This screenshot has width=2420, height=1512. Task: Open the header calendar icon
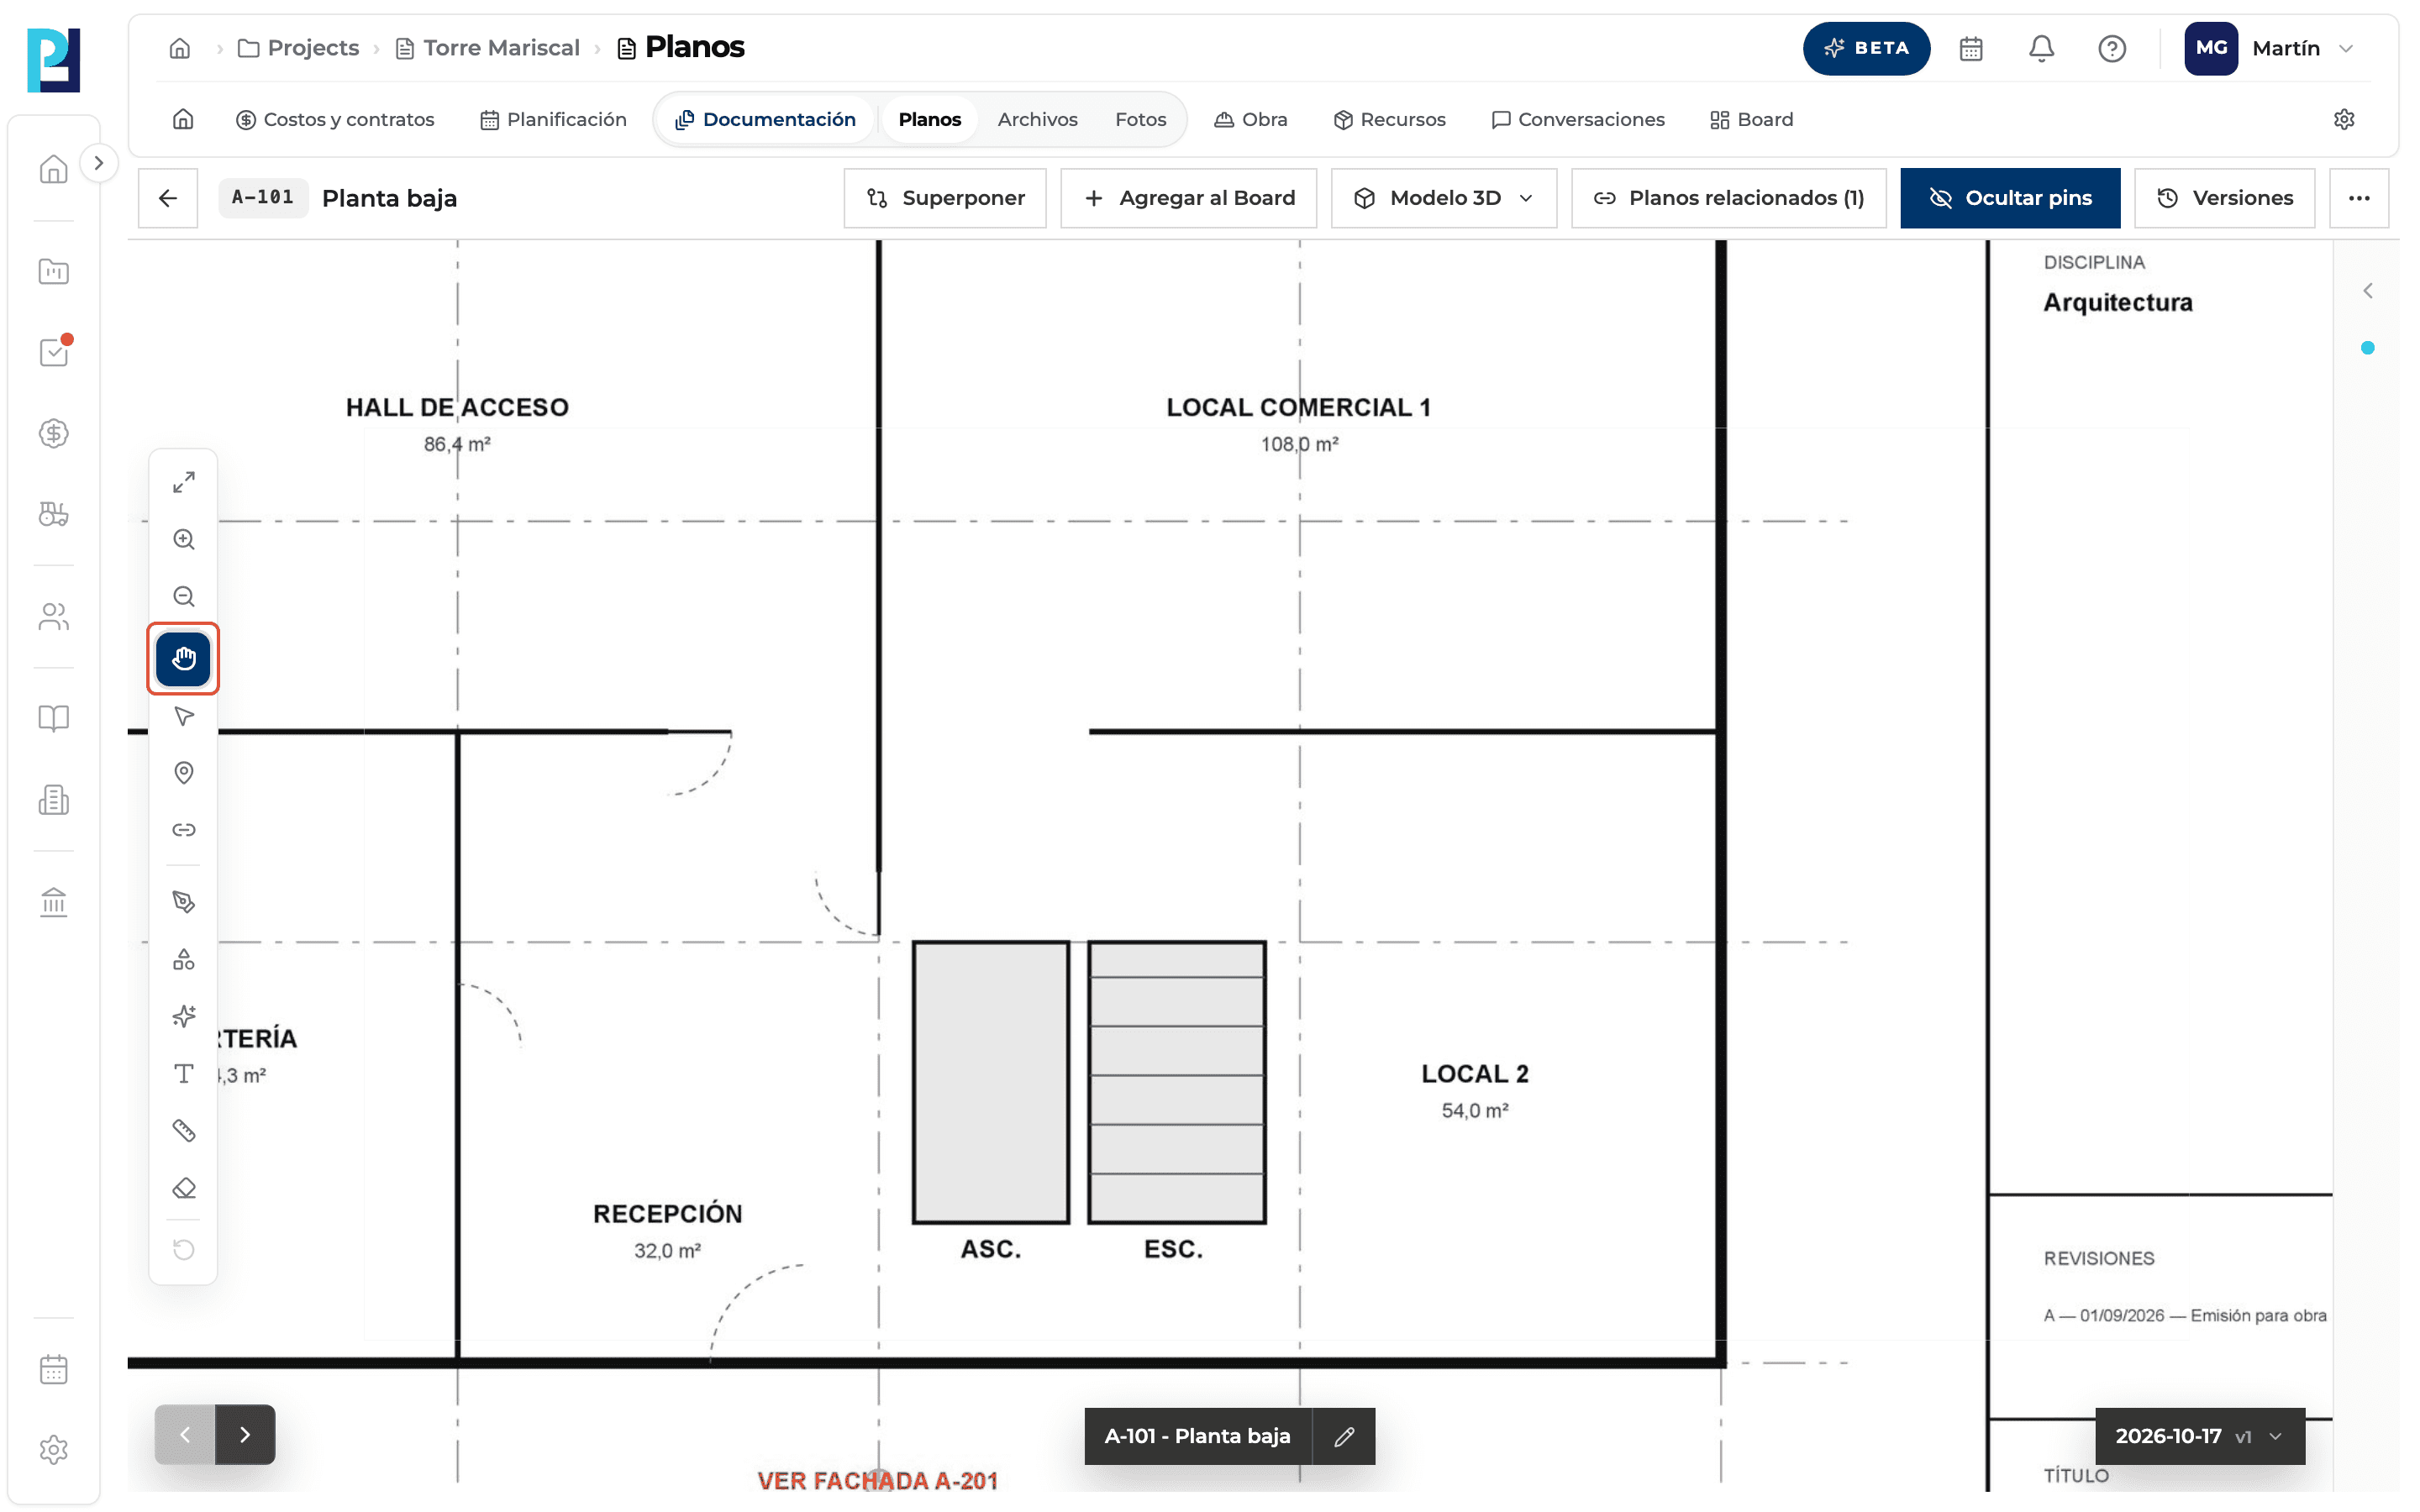[x=1970, y=48]
